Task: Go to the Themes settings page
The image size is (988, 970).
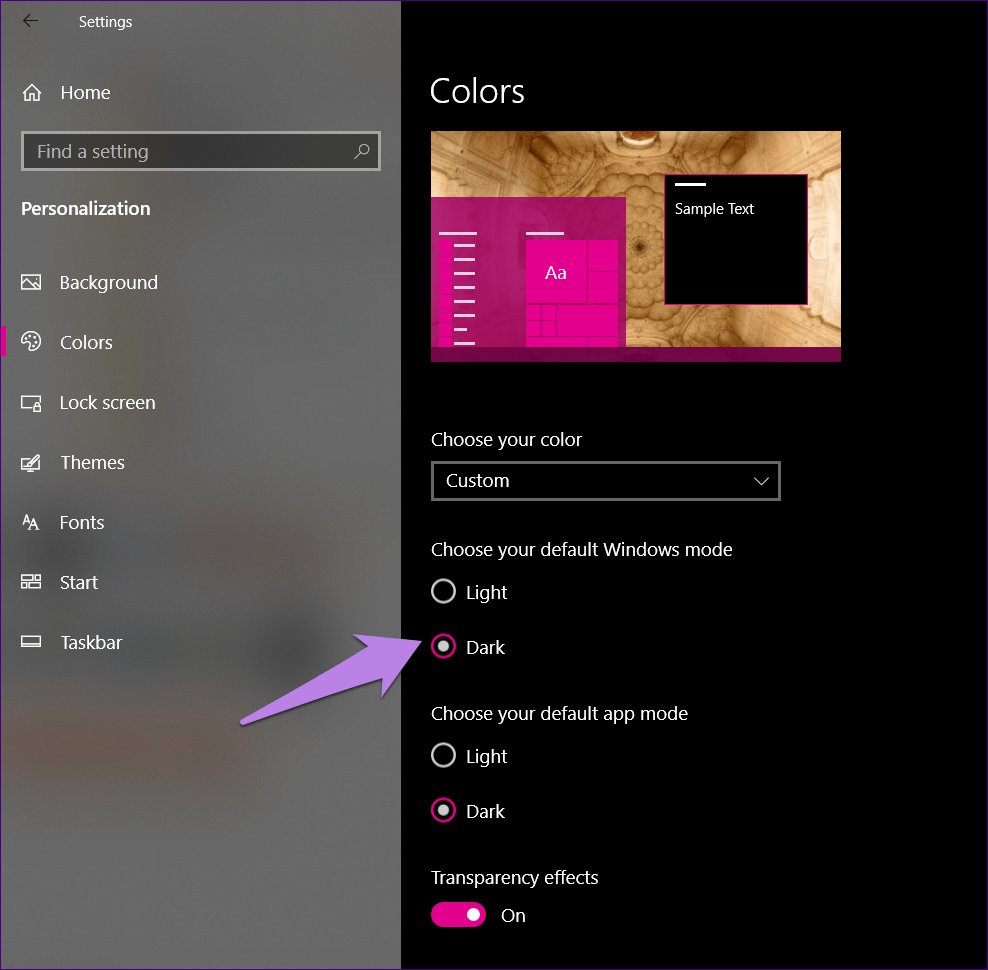Action: click(x=92, y=463)
